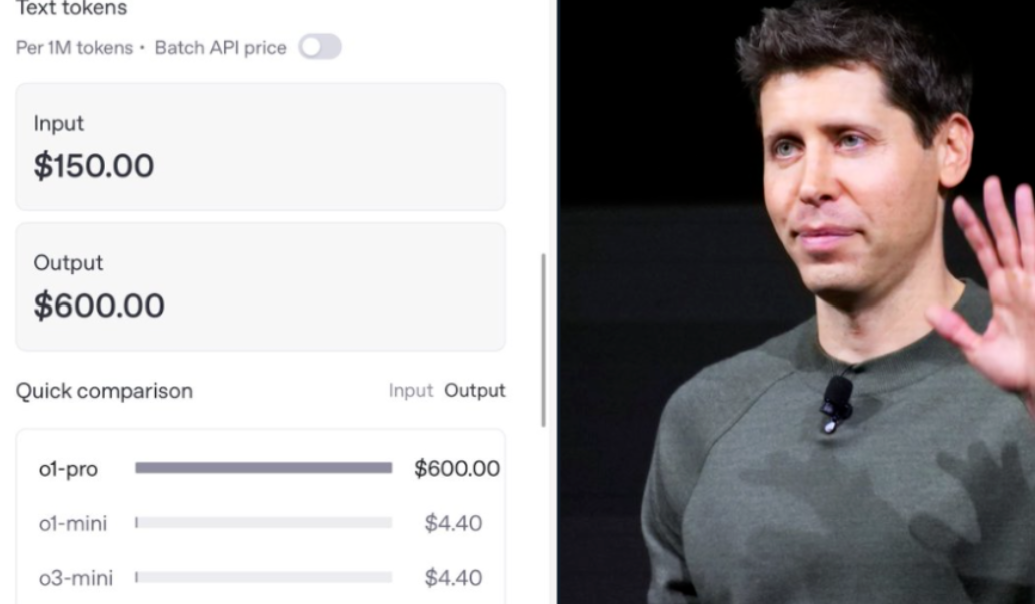The width and height of the screenshot is (1035, 604).
Task: Click the o1-pro full price bar
Action: [263, 468]
